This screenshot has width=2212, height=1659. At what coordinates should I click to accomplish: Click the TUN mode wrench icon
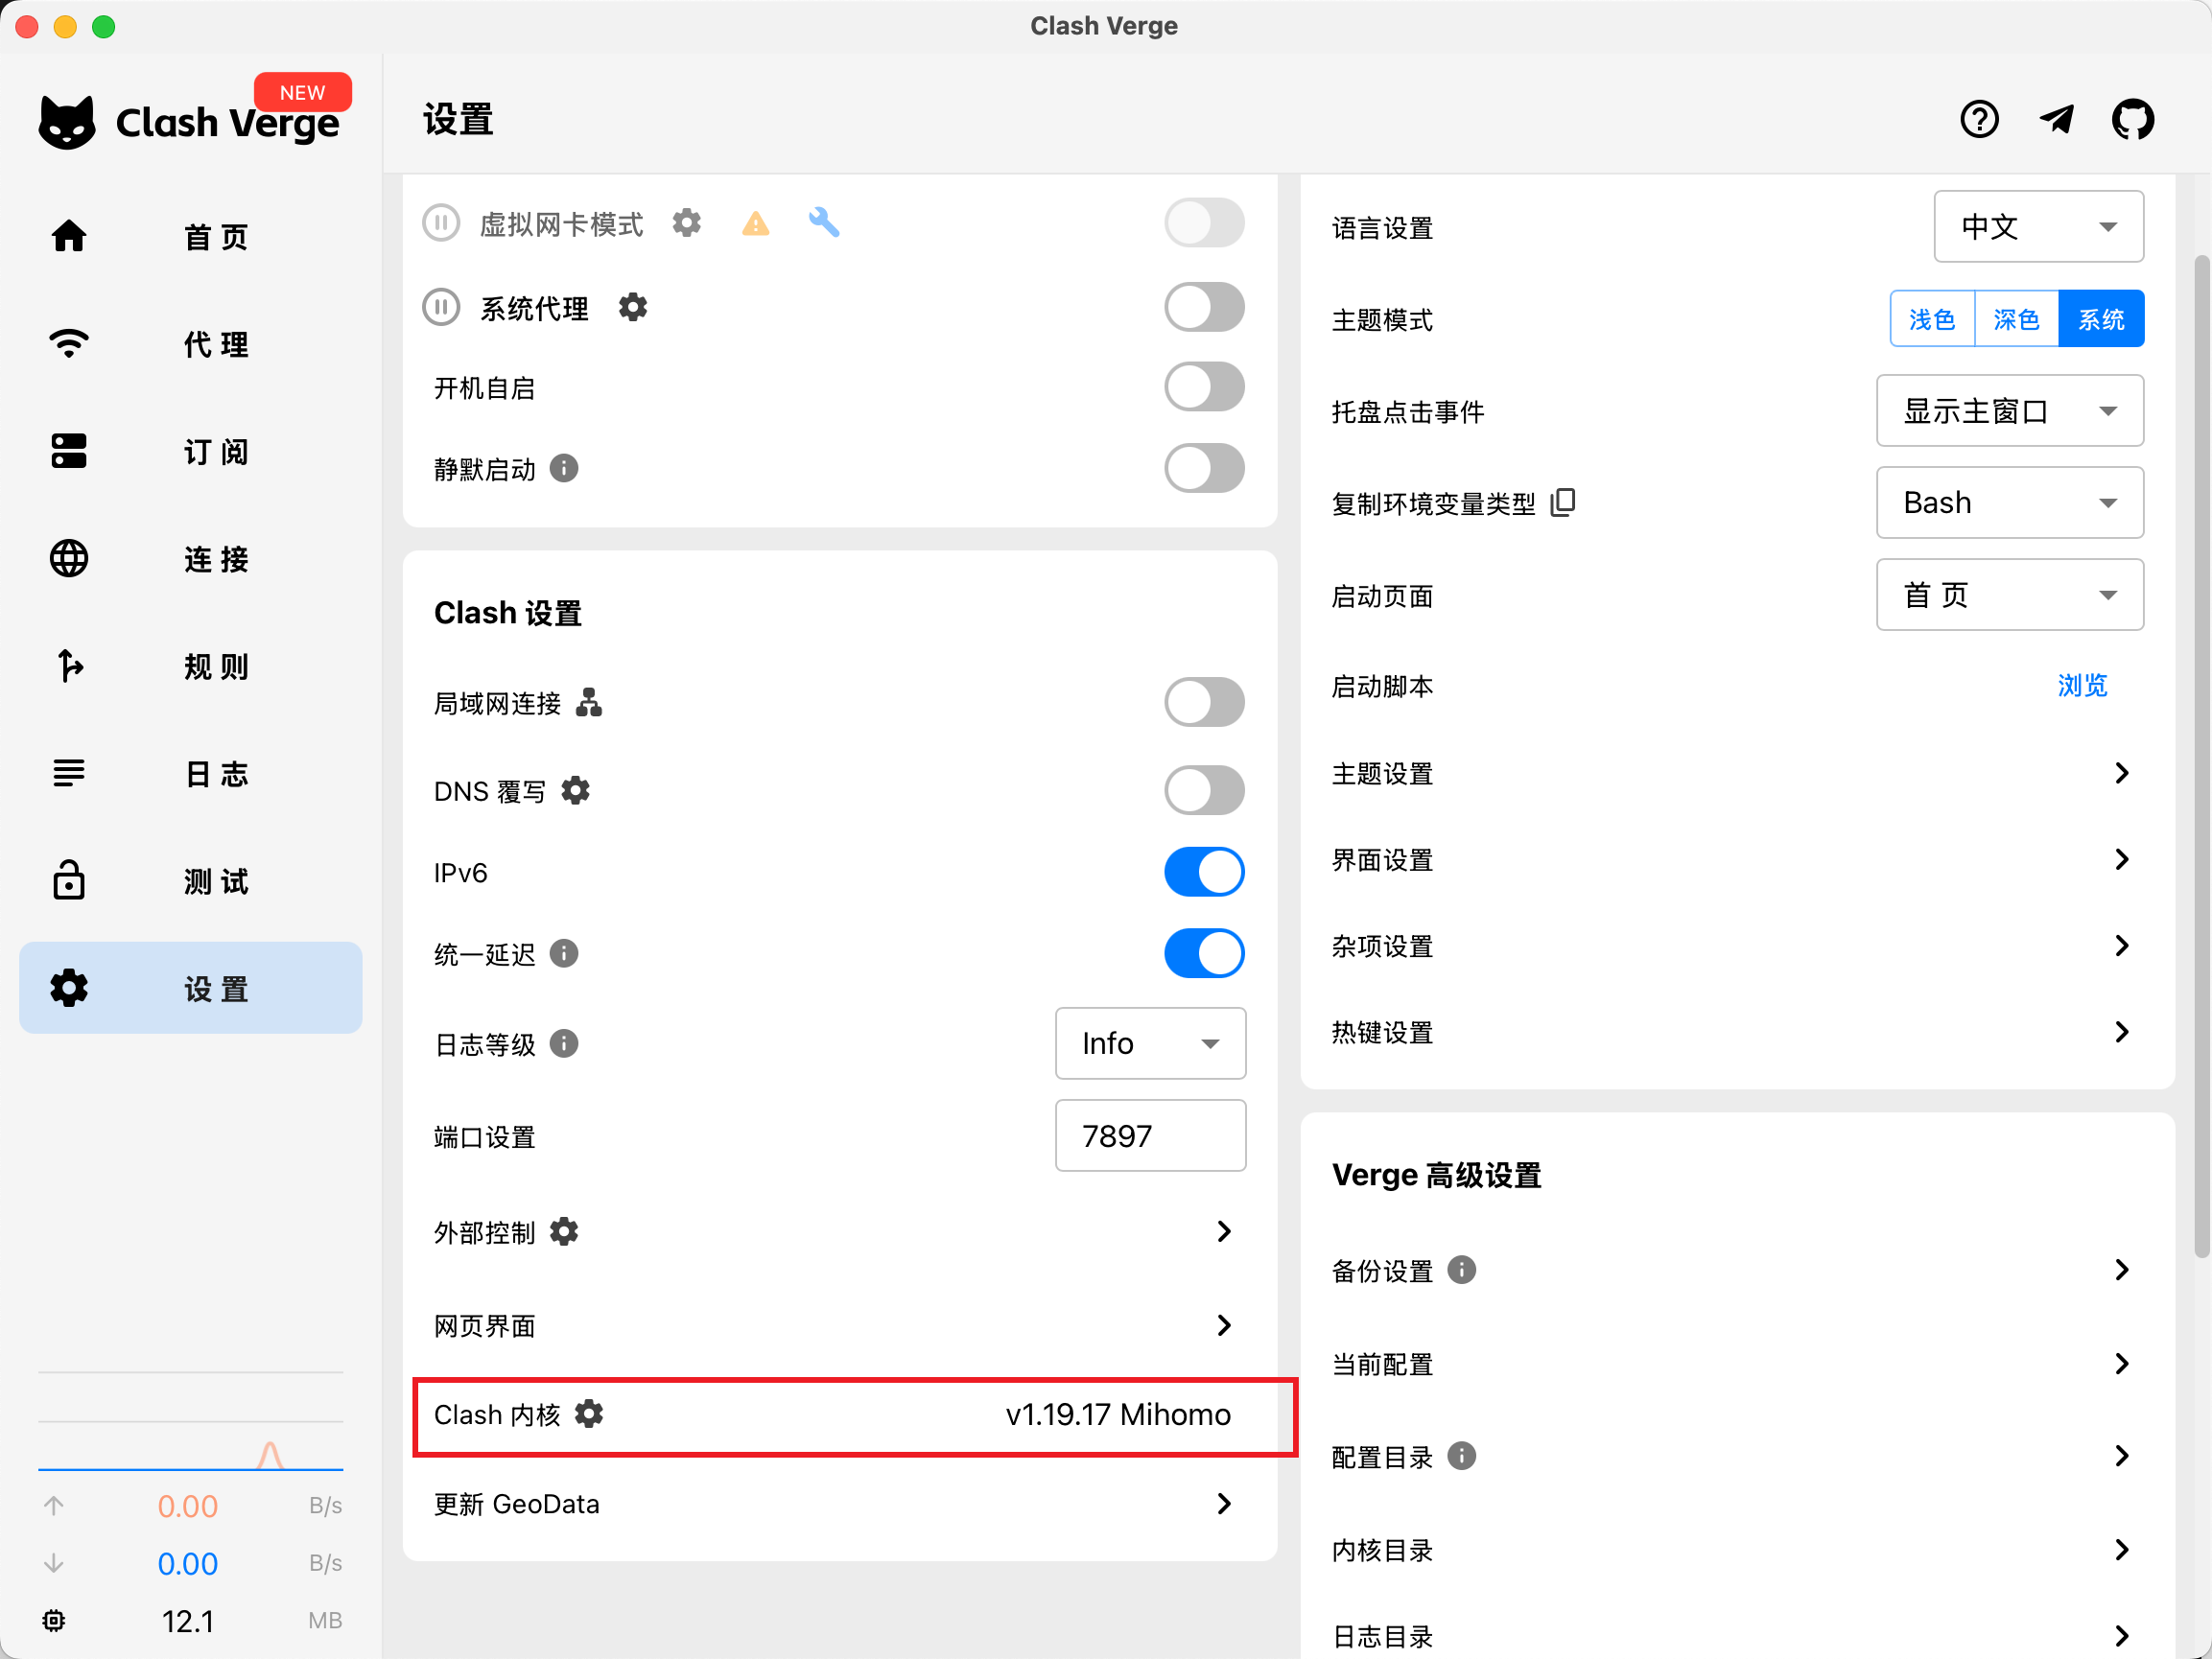coord(824,222)
